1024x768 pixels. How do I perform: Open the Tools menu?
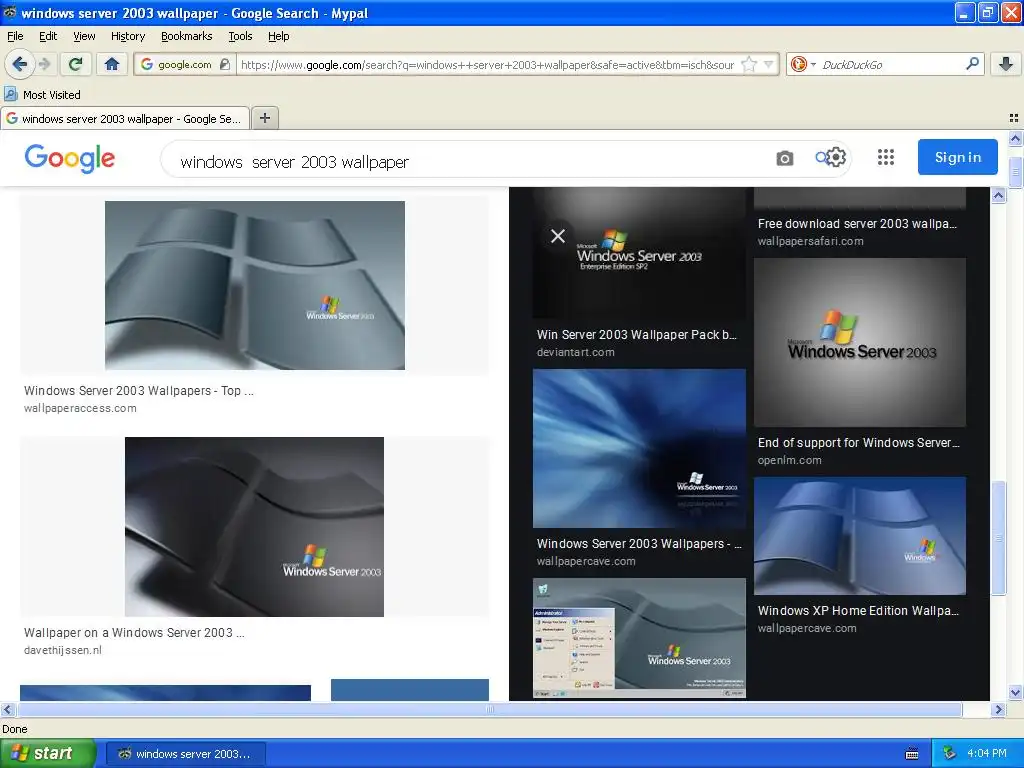coord(240,36)
